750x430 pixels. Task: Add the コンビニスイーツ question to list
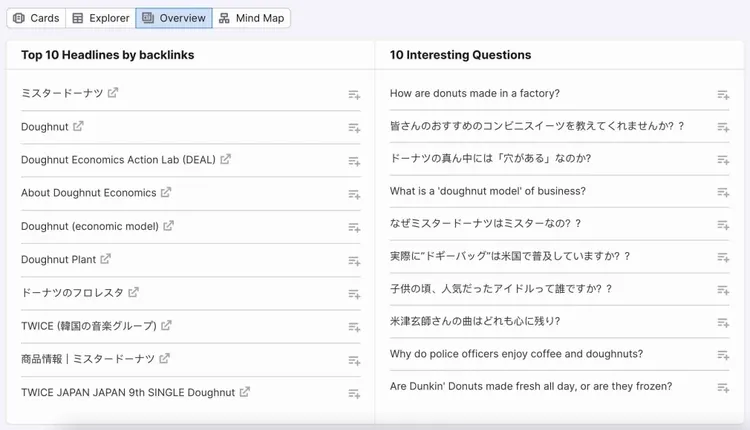723,127
